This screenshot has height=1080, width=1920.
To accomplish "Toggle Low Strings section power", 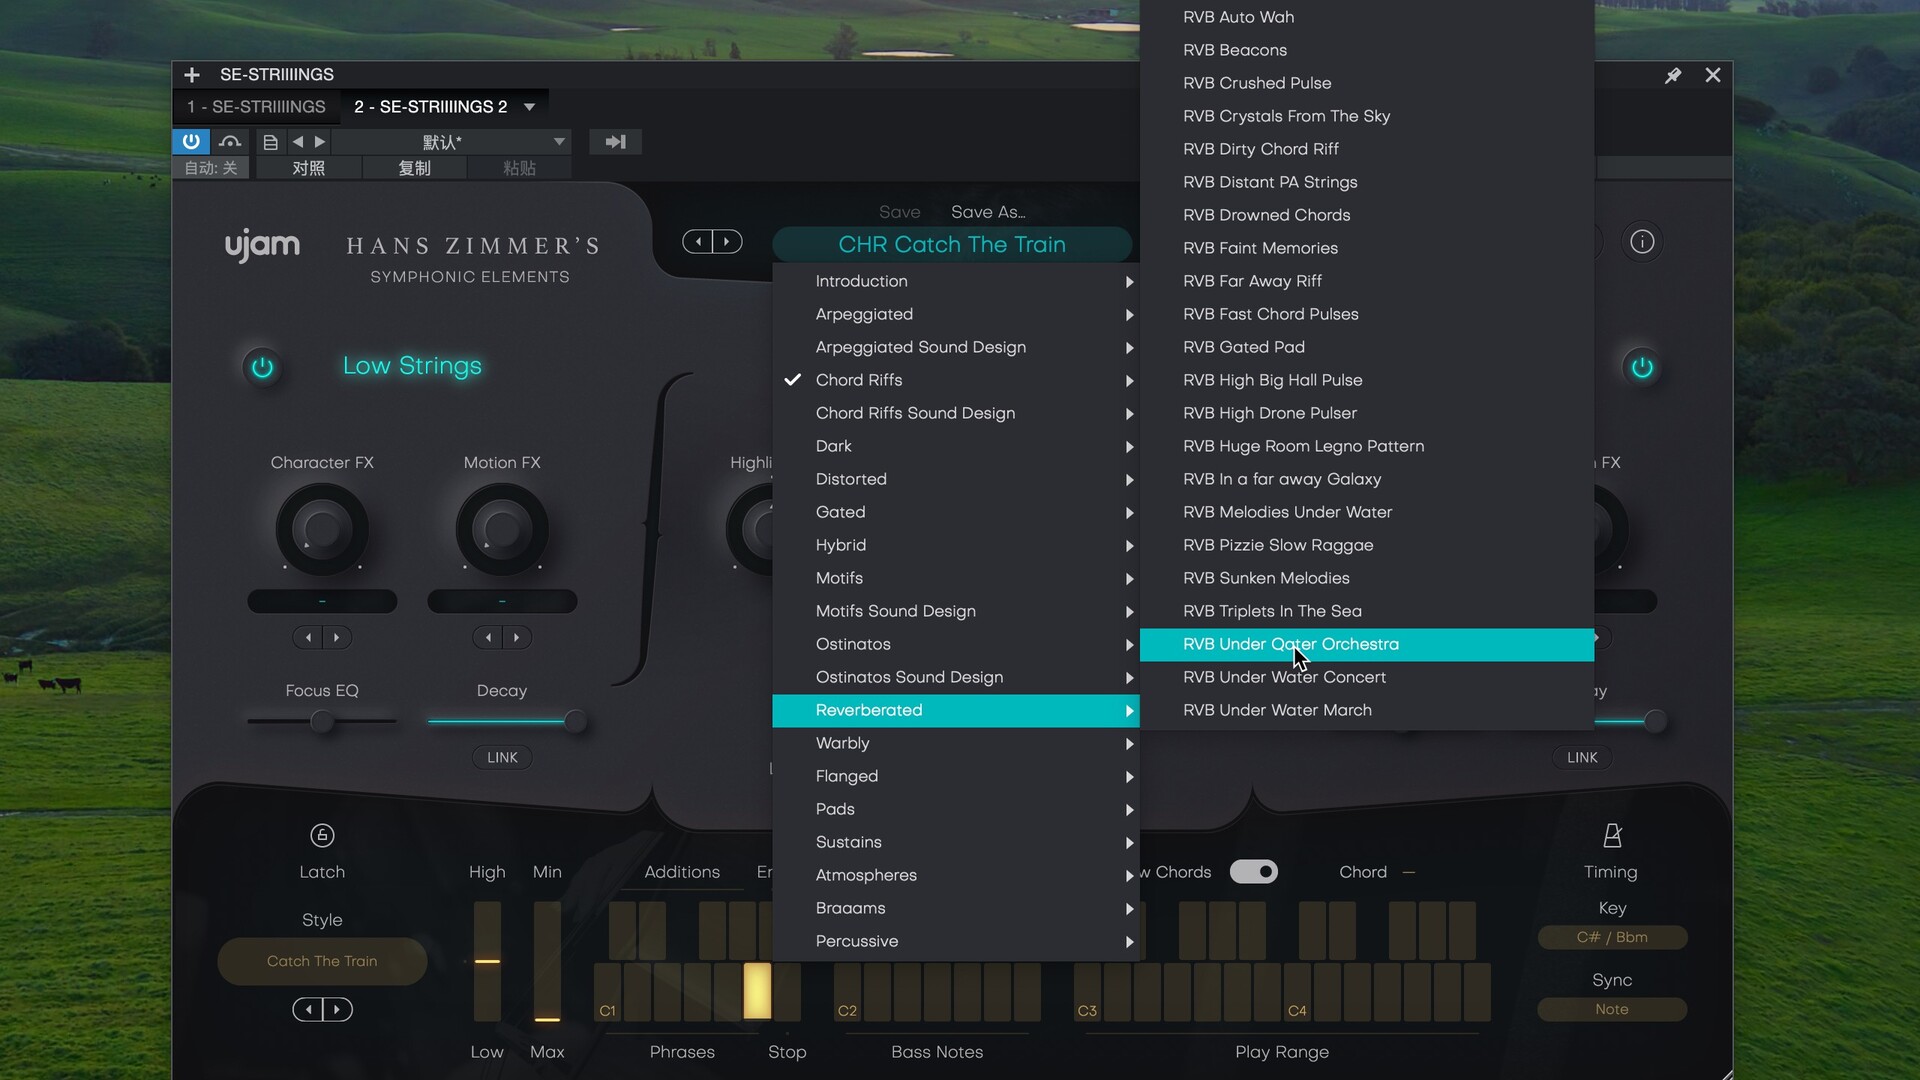I will pyautogui.click(x=262, y=367).
